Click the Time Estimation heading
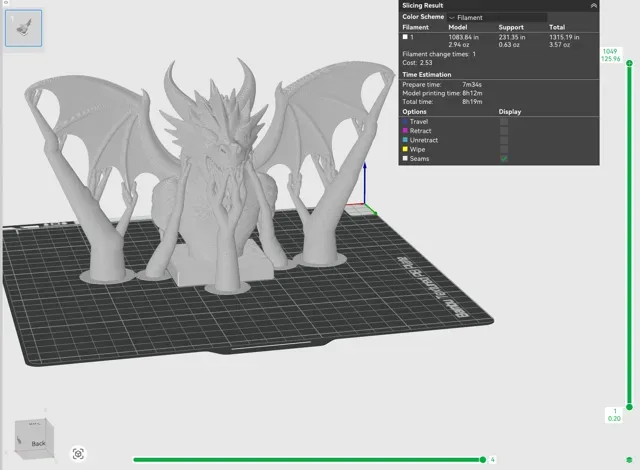Screen dimensions: 640x470 point(427,75)
